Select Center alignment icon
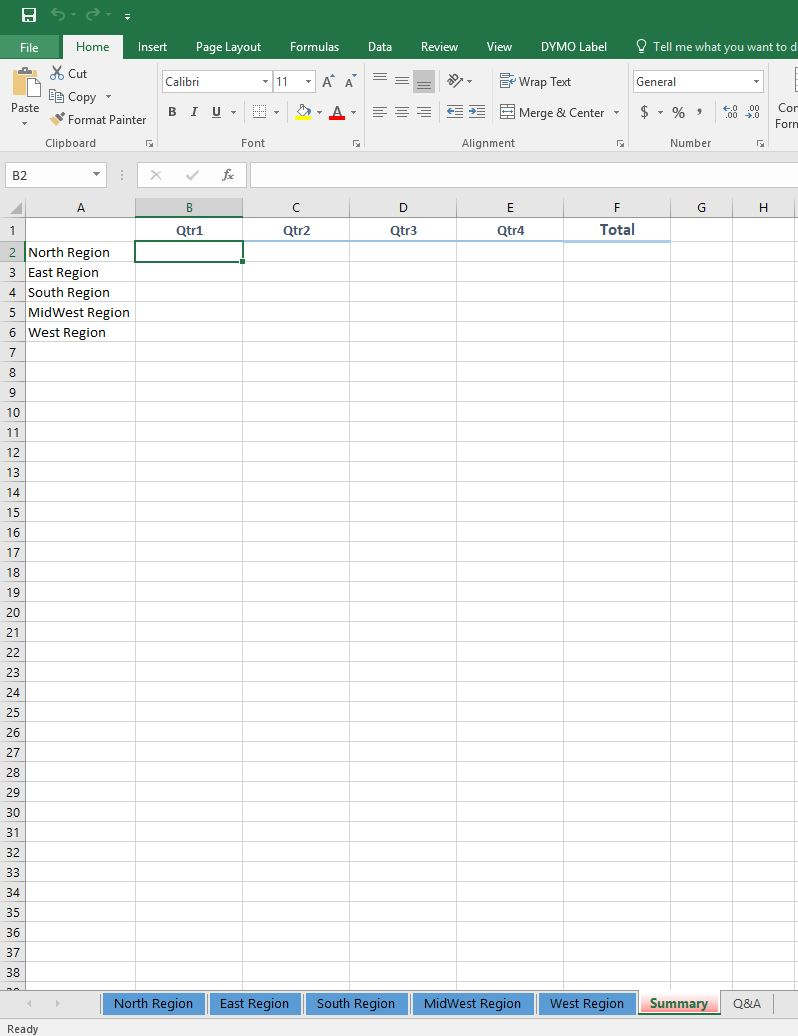 pos(402,112)
